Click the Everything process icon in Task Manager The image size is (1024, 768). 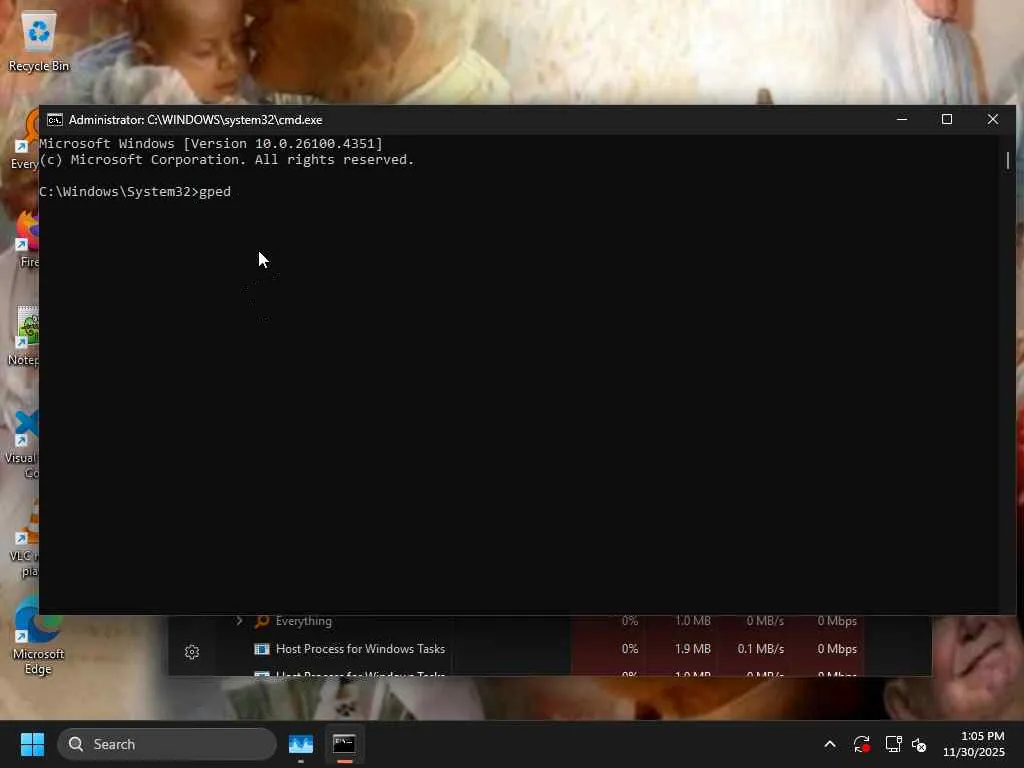coord(262,621)
